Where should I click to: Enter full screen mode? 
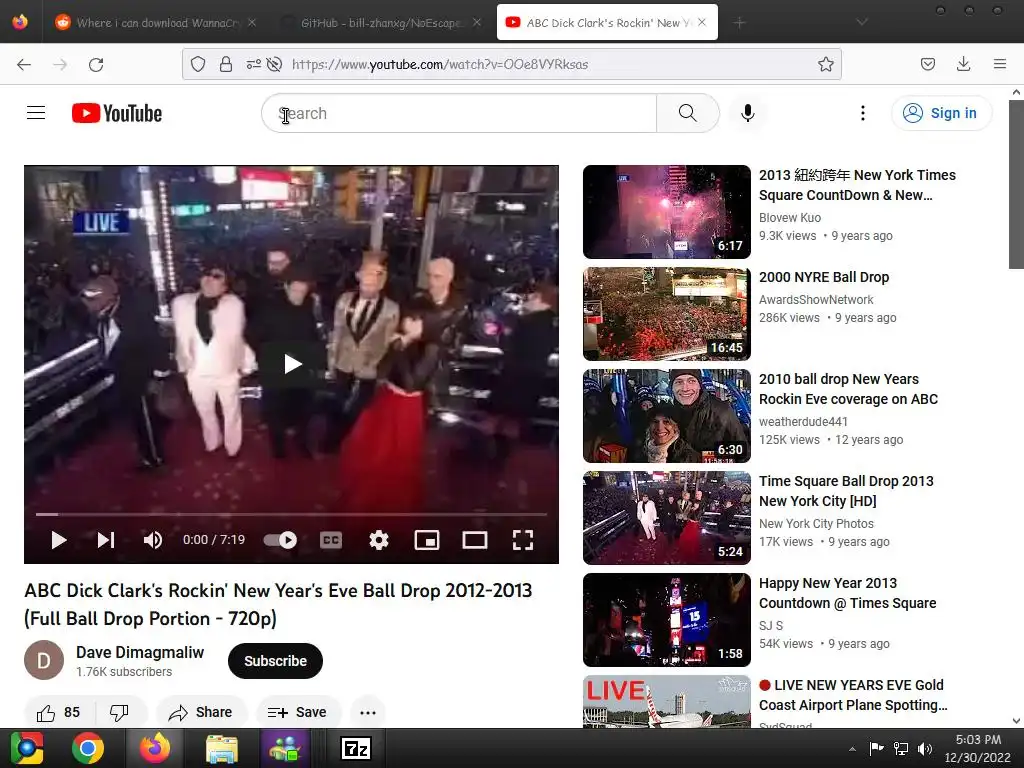click(523, 540)
